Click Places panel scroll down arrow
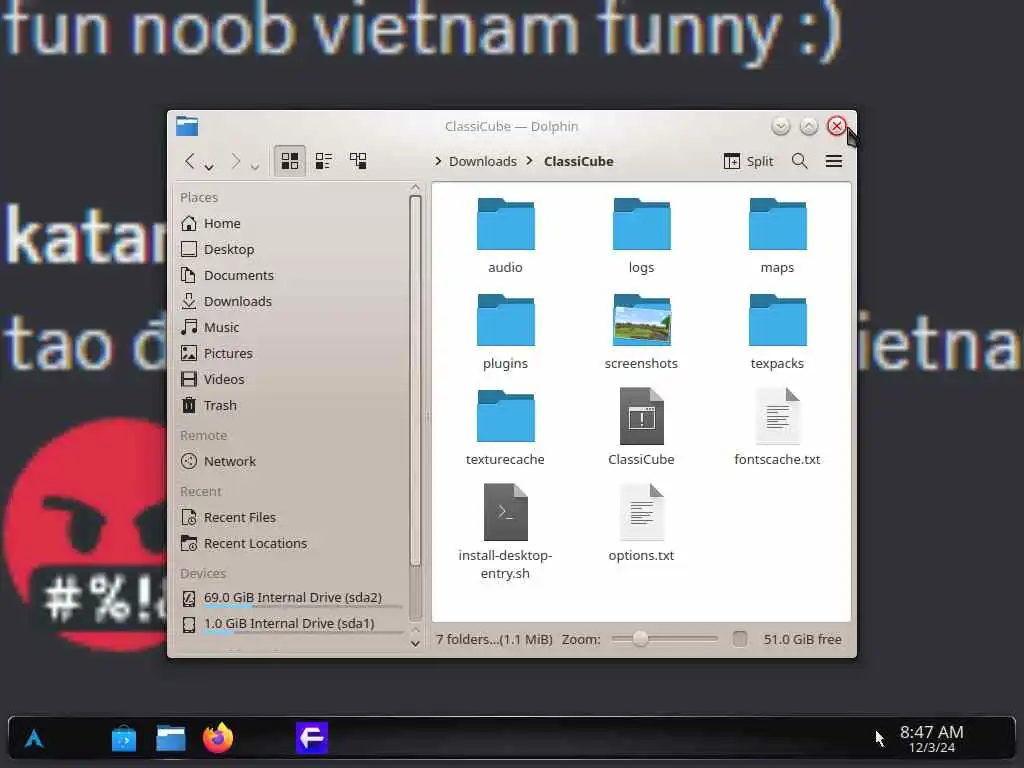Image resolution: width=1024 pixels, height=768 pixels. pyautogui.click(x=415, y=644)
